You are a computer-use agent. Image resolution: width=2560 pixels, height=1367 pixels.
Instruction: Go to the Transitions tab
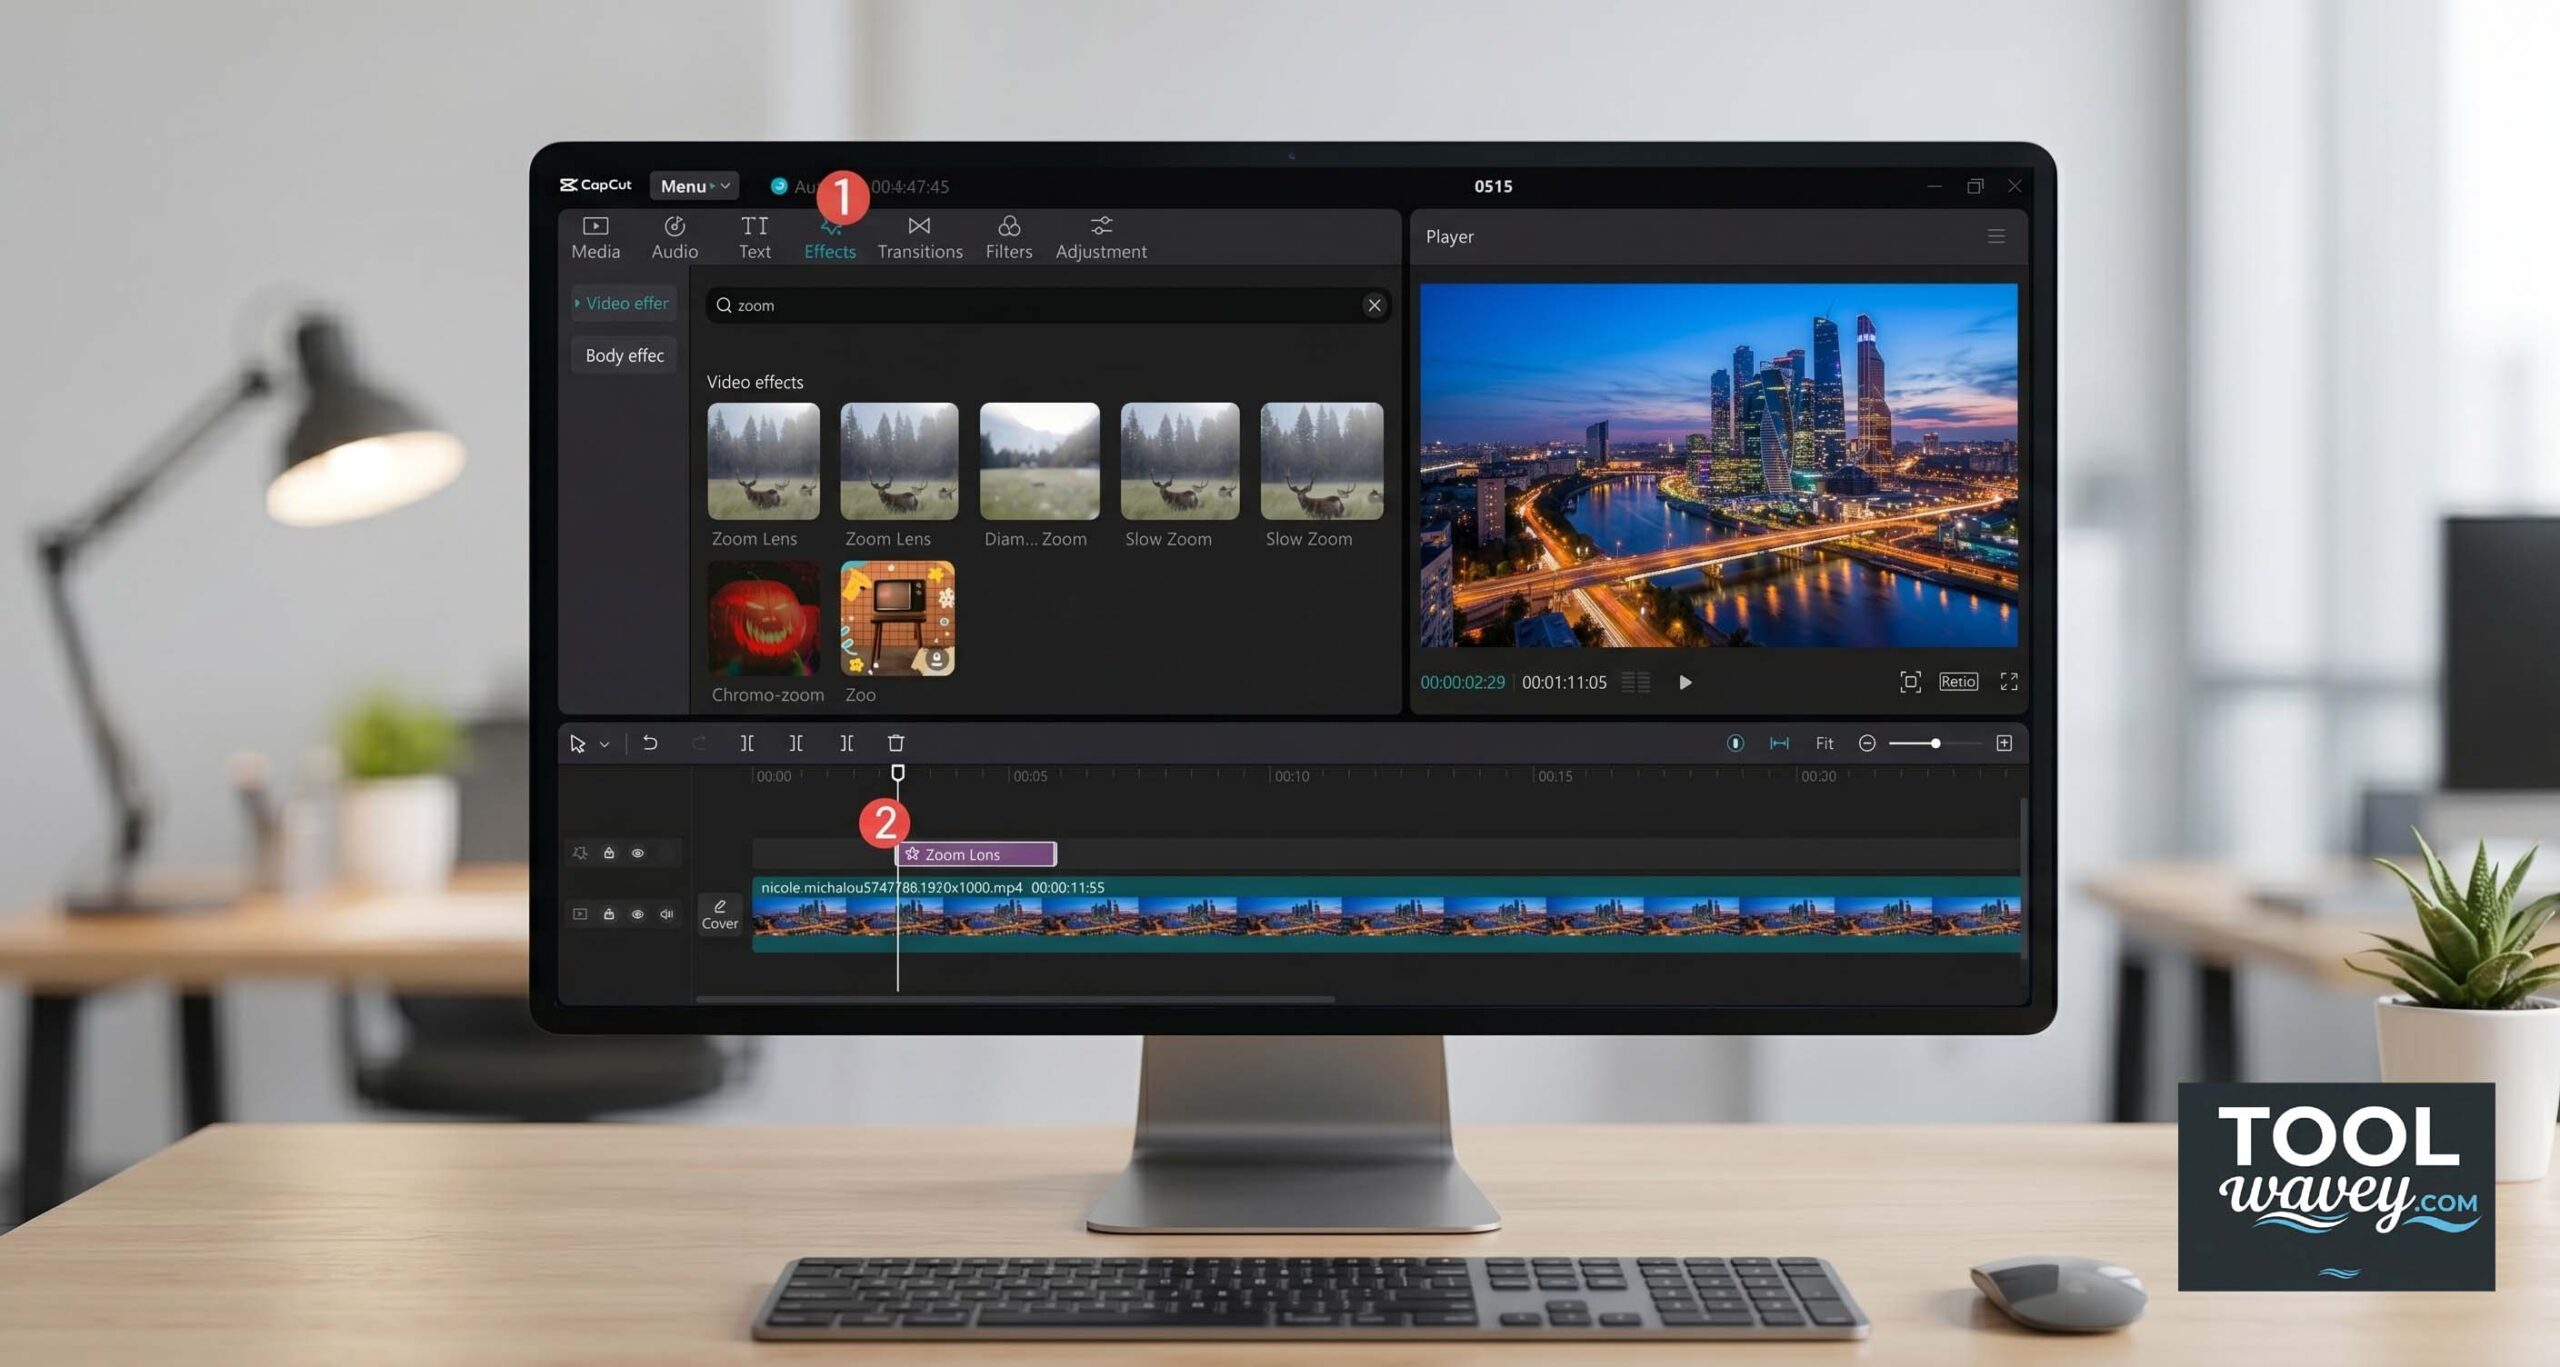click(920, 238)
